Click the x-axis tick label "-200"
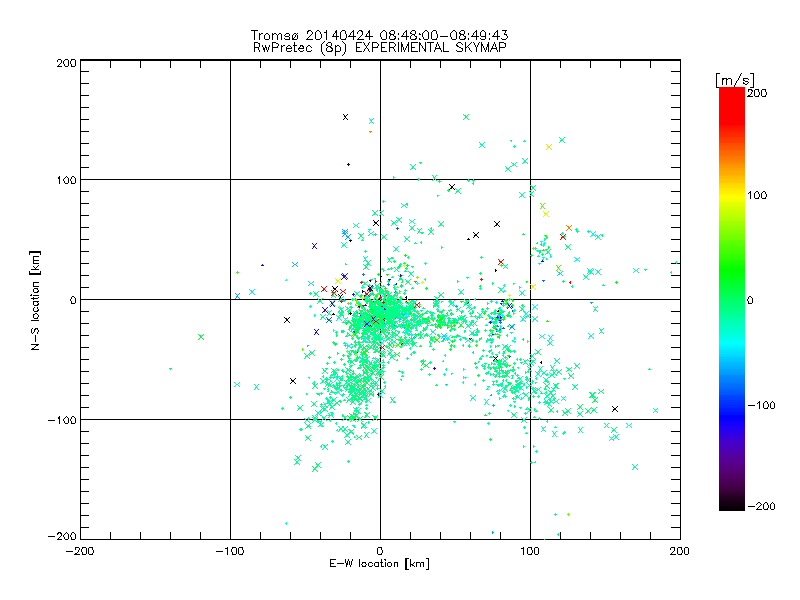Viewport: 800px width, 600px height. tap(80, 551)
